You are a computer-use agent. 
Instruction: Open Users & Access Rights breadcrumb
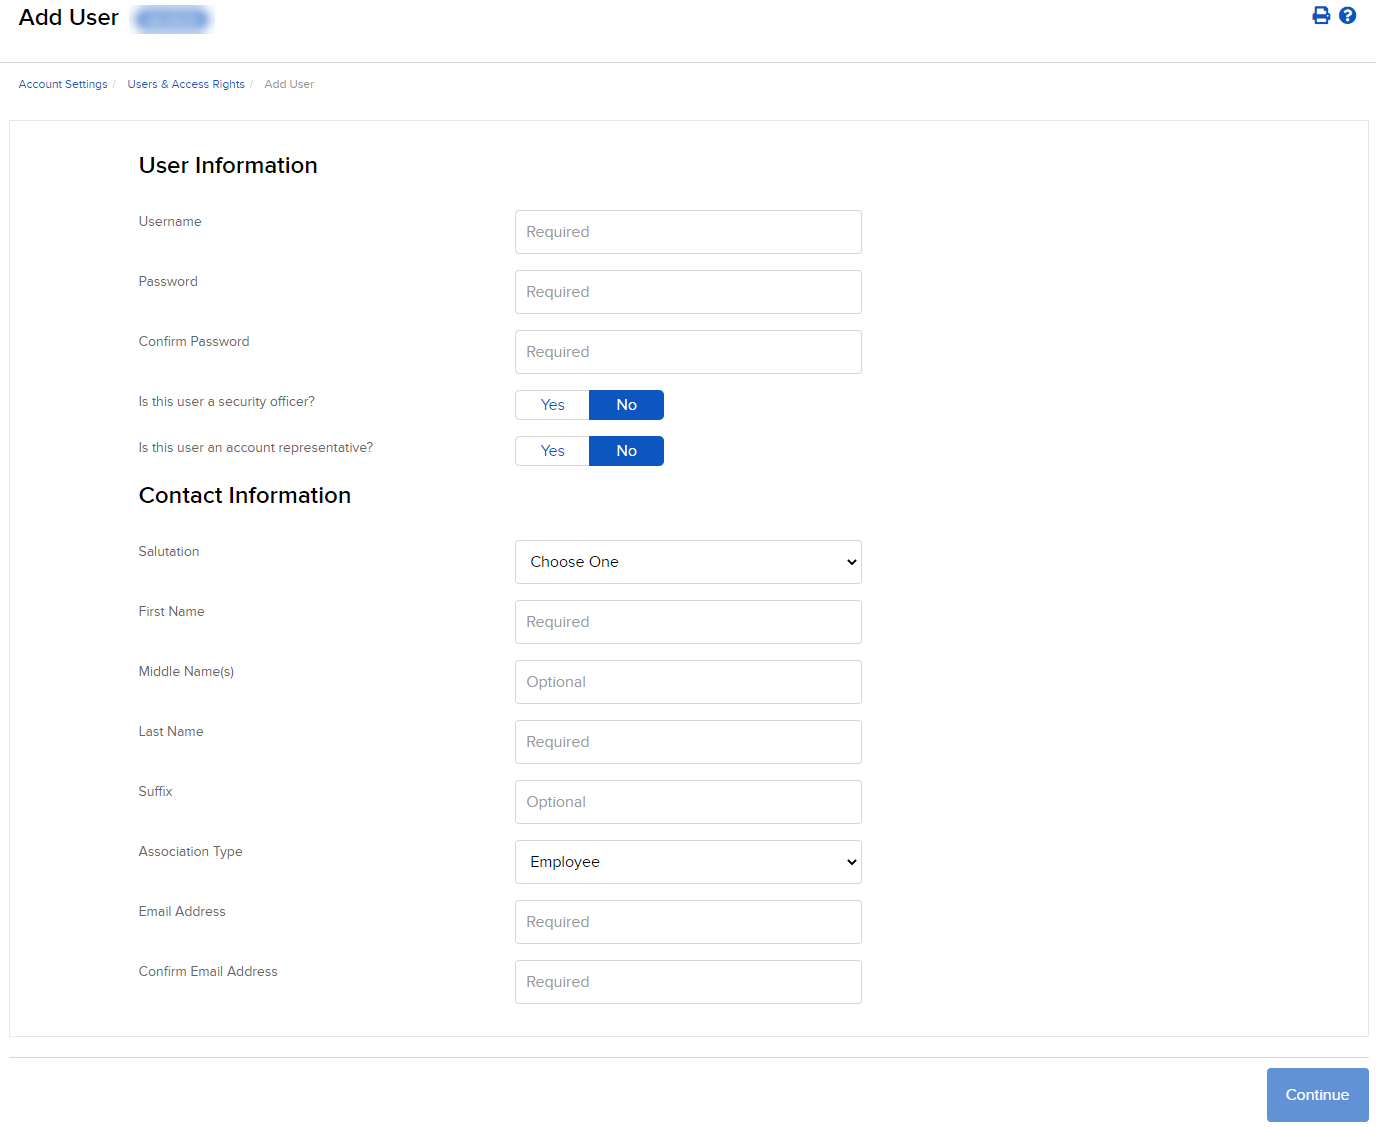[x=186, y=84]
